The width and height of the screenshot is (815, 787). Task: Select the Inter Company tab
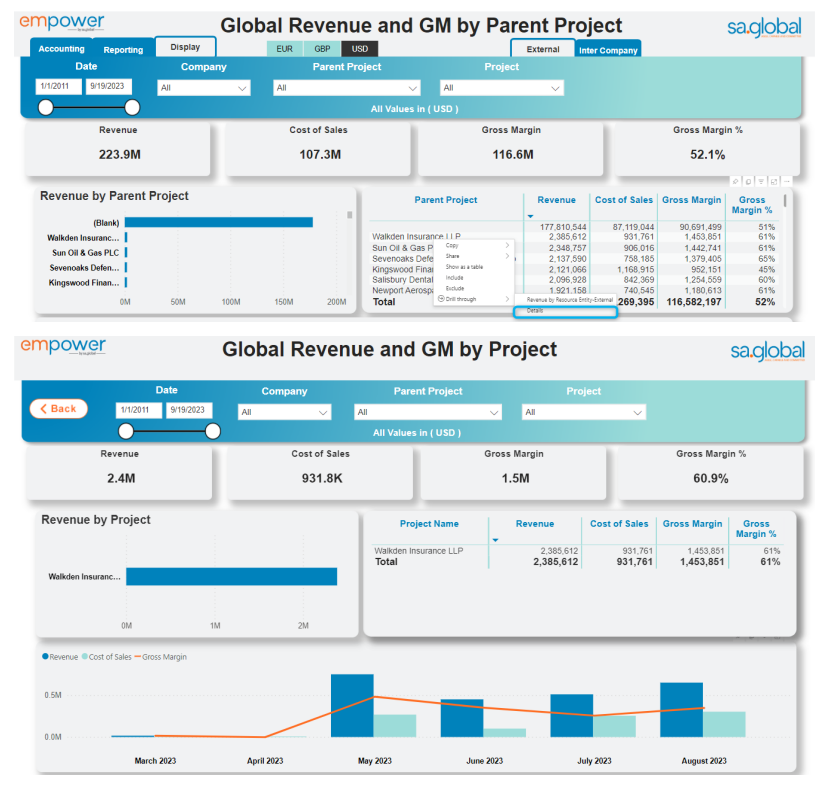pos(608,50)
